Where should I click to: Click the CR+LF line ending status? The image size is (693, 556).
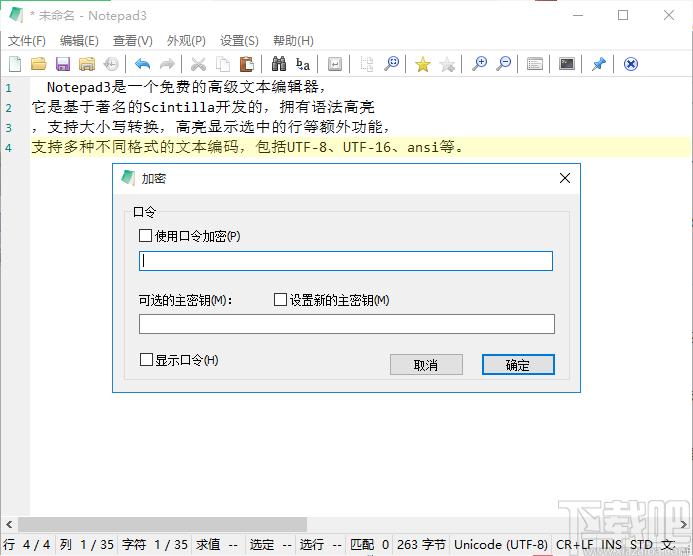coord(575,545)
